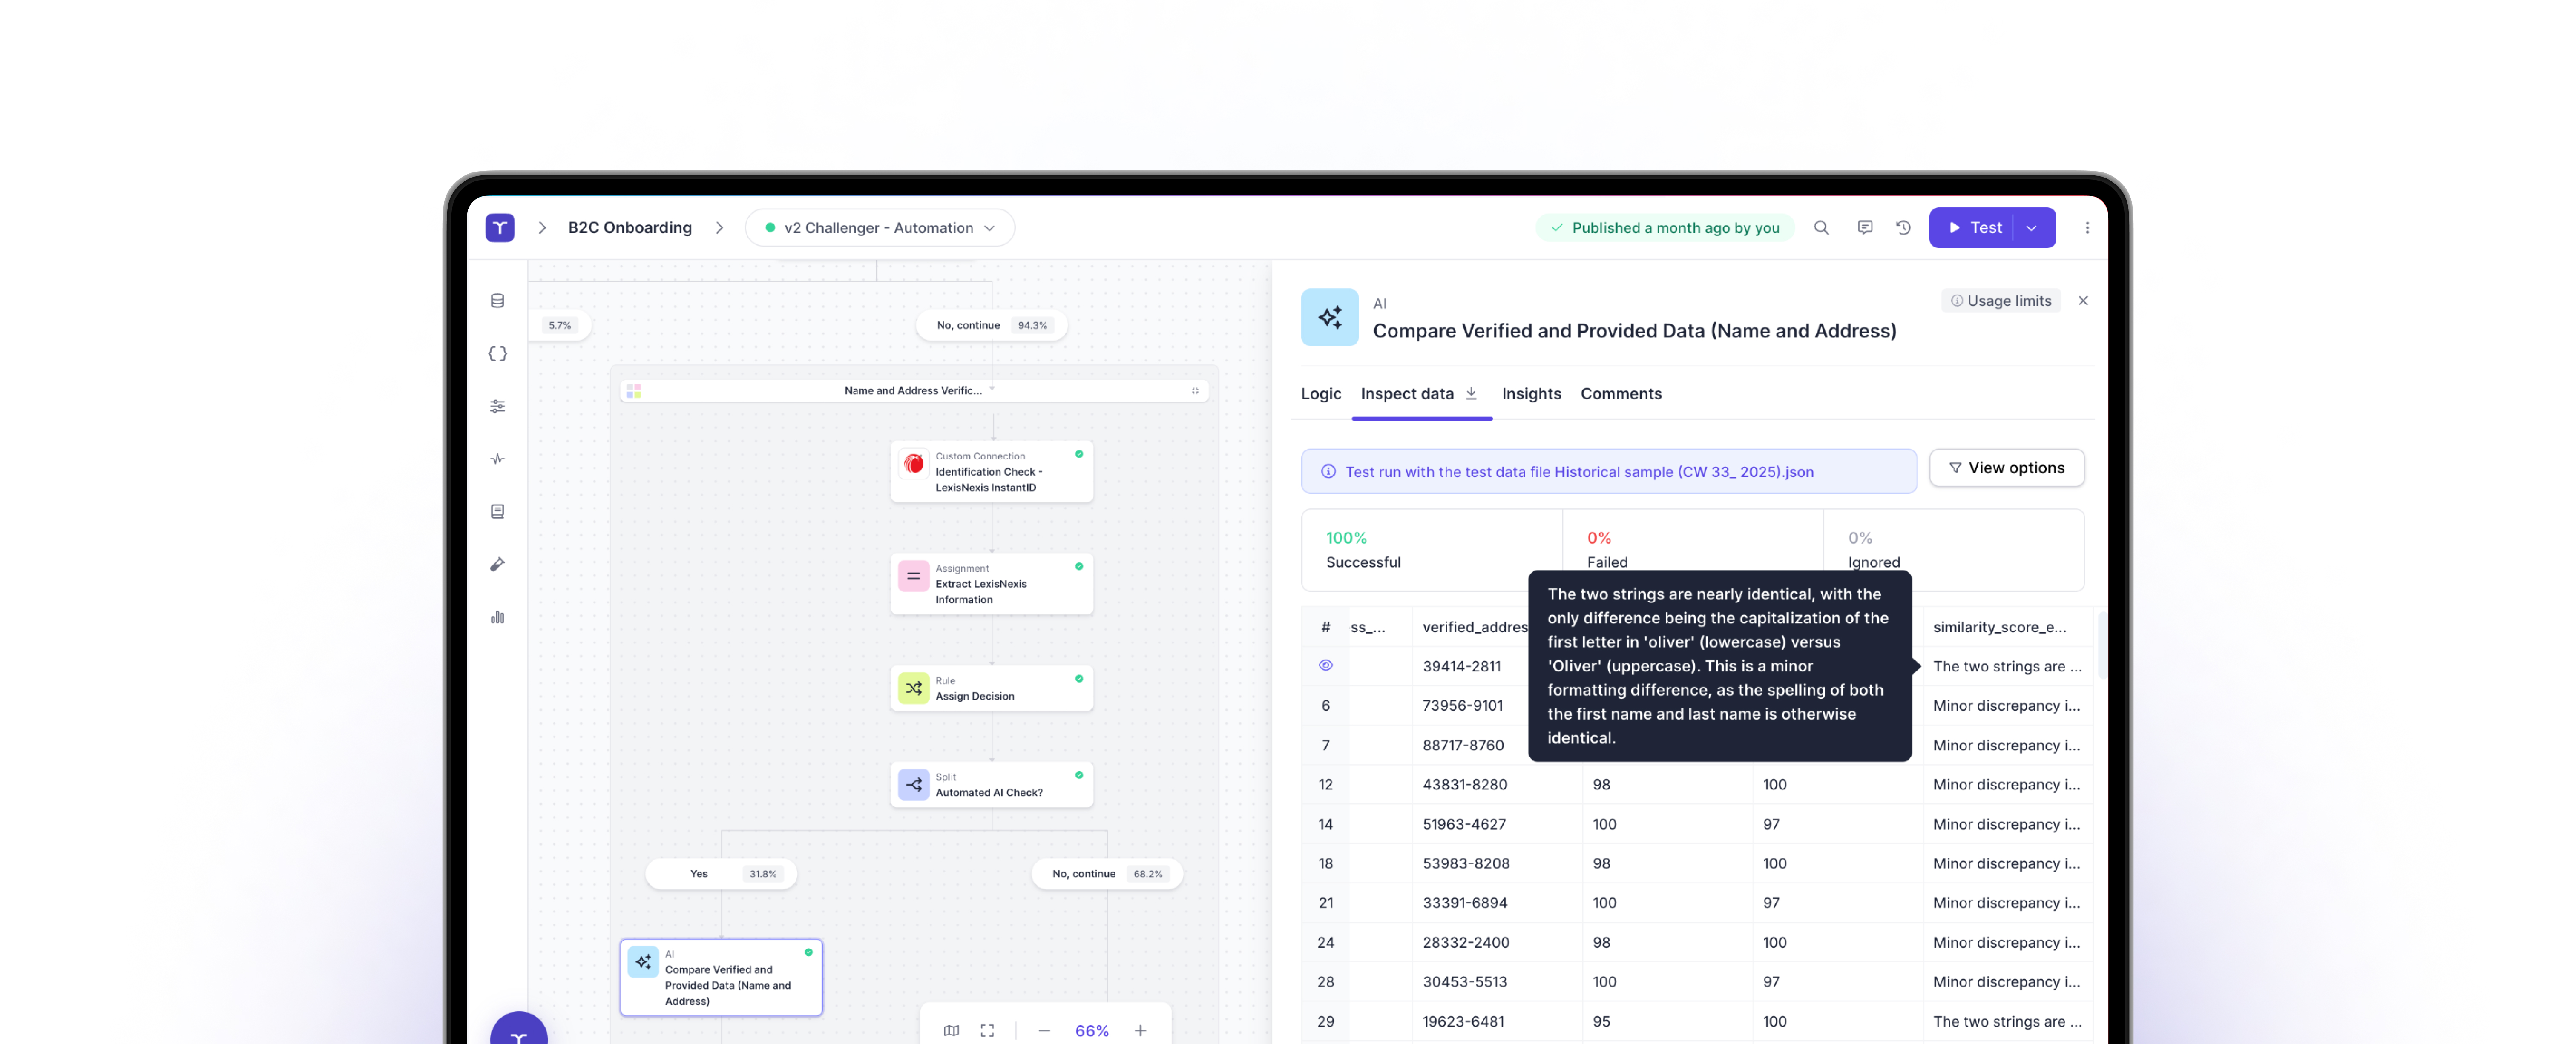
Task: Click the bar chart analytics sidebar icon
Action: (497, 617)
